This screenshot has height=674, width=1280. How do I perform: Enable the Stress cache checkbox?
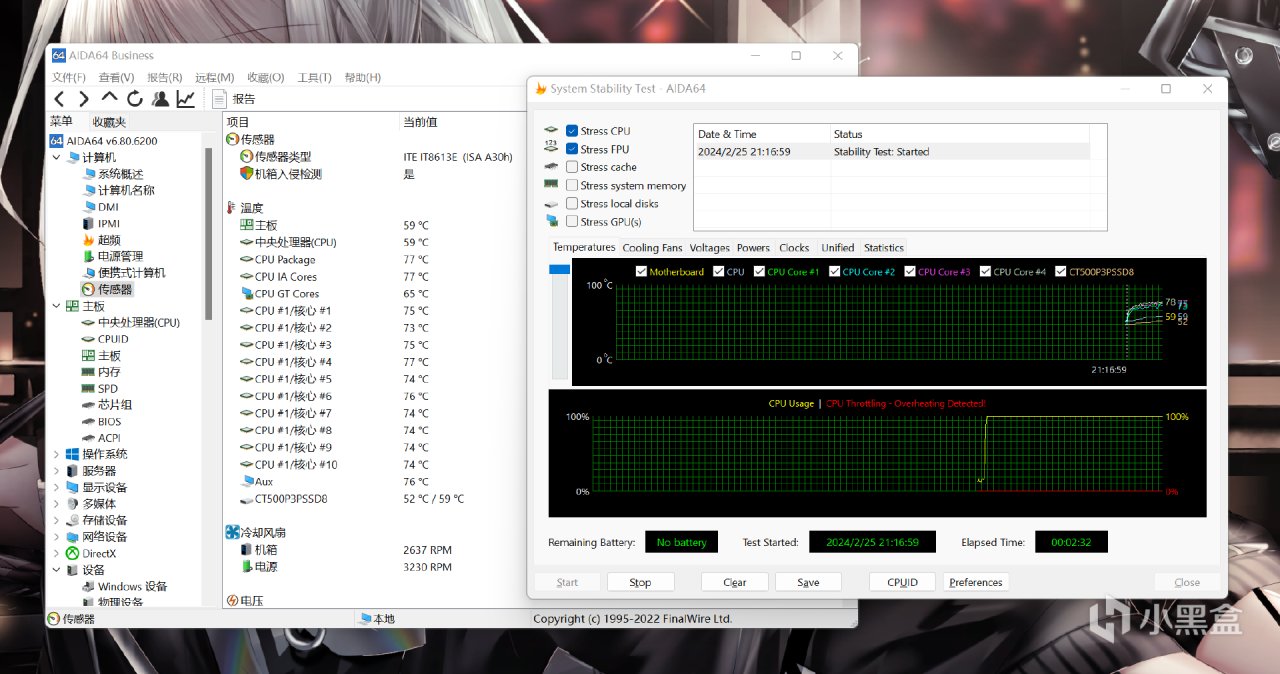[x=572, y=167]
